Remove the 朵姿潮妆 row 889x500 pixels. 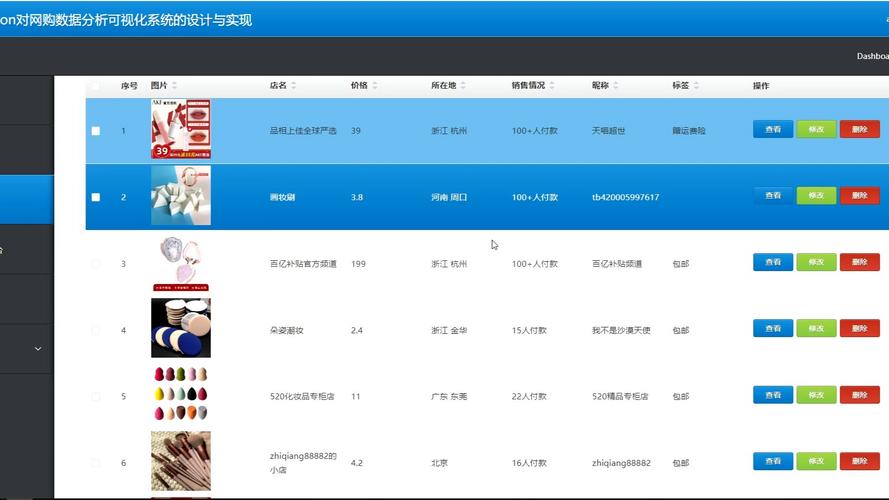pos(860,328)
